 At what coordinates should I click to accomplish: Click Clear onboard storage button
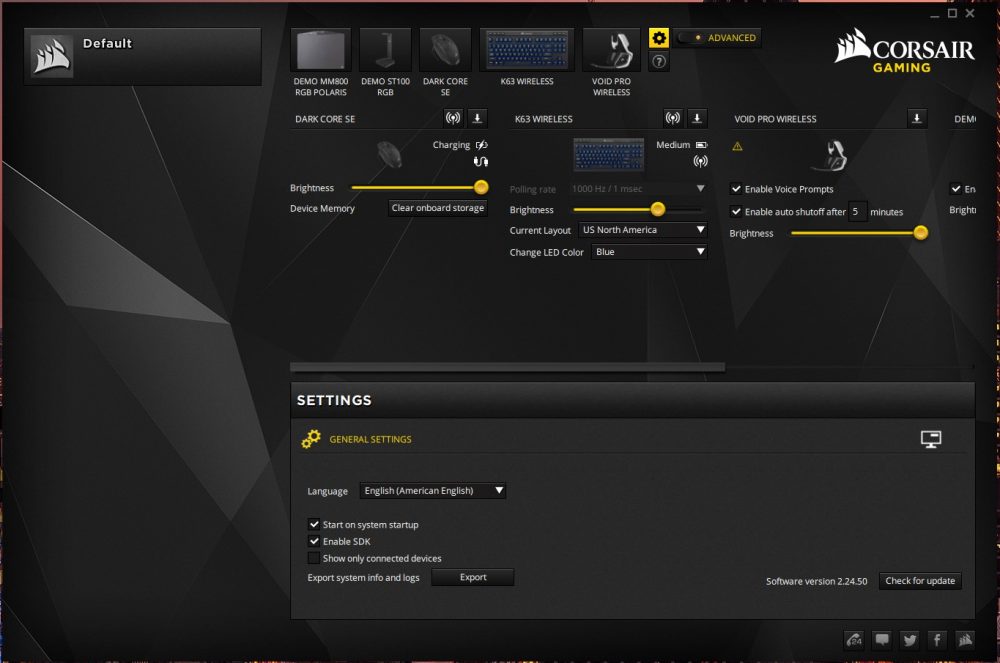pos(438,208)
